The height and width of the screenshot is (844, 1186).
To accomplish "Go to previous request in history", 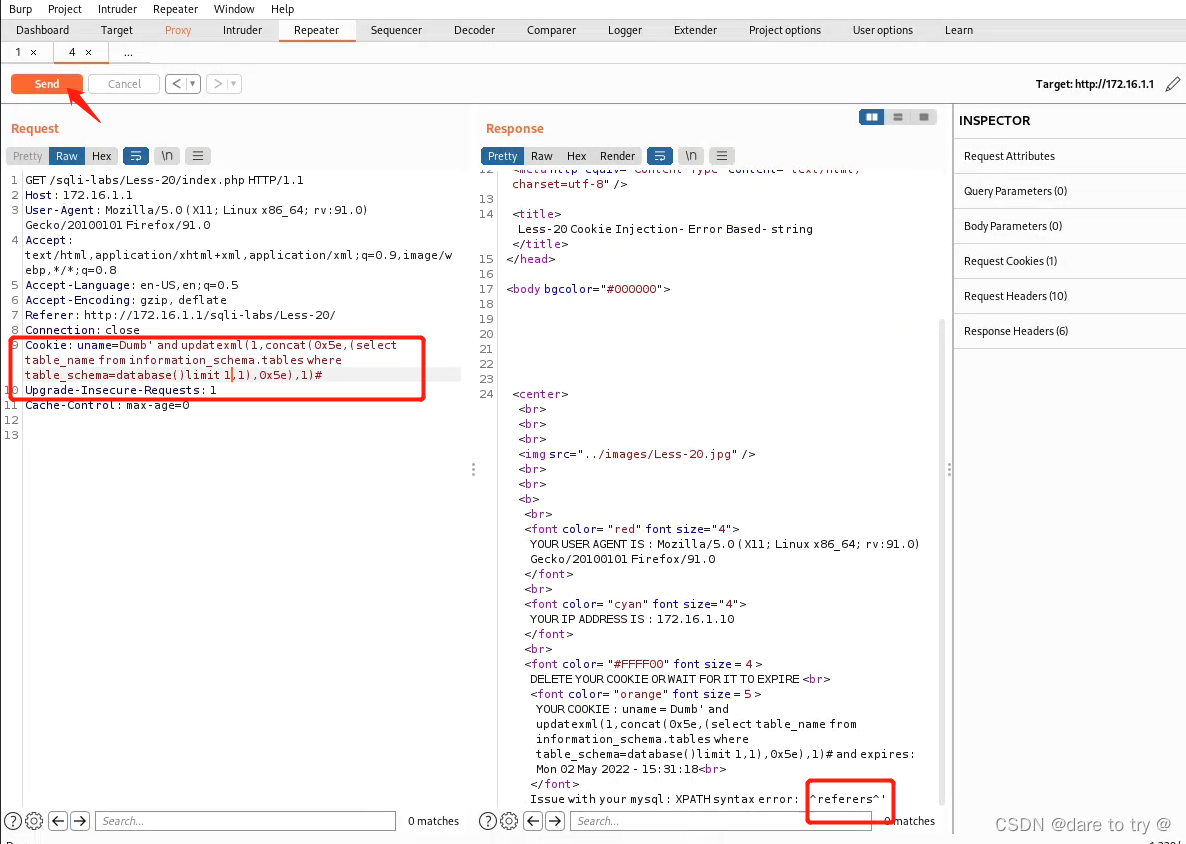I will (176, 84).
